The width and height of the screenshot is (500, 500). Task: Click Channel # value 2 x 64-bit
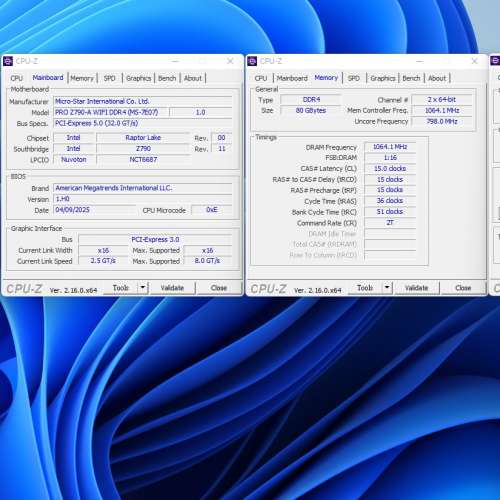click(x=442, y=100)
